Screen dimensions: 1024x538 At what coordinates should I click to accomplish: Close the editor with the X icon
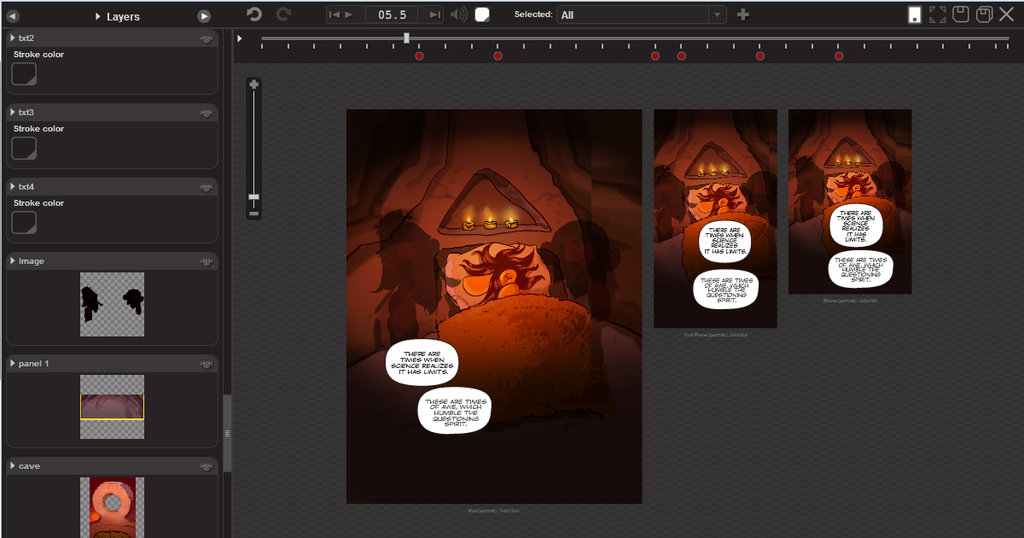coord(1006,14)
